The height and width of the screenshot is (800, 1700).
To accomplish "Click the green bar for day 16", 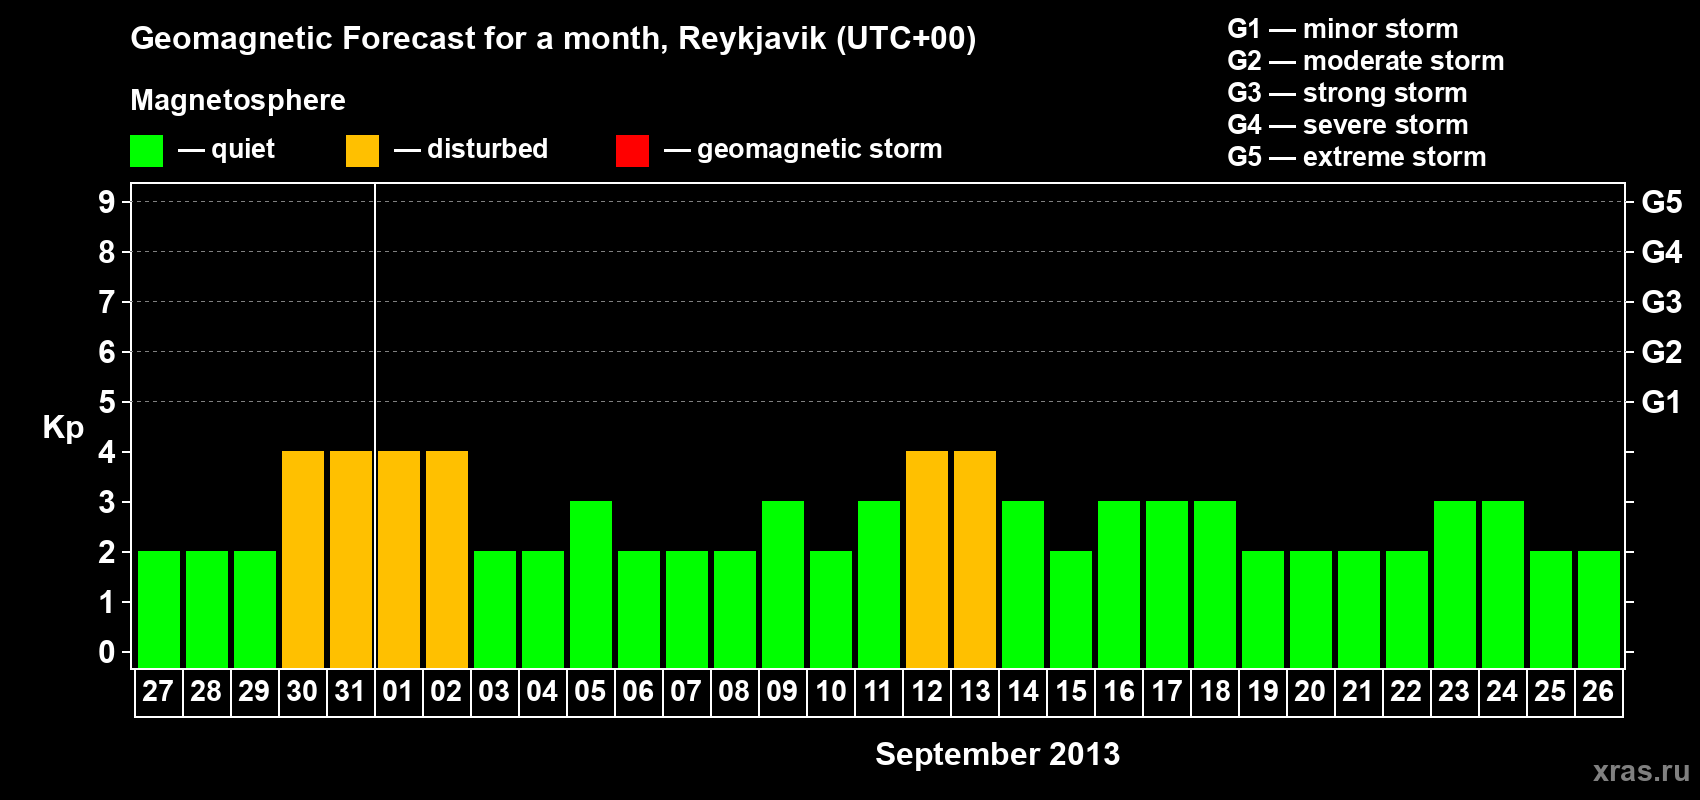I will tap(1119, 585).
